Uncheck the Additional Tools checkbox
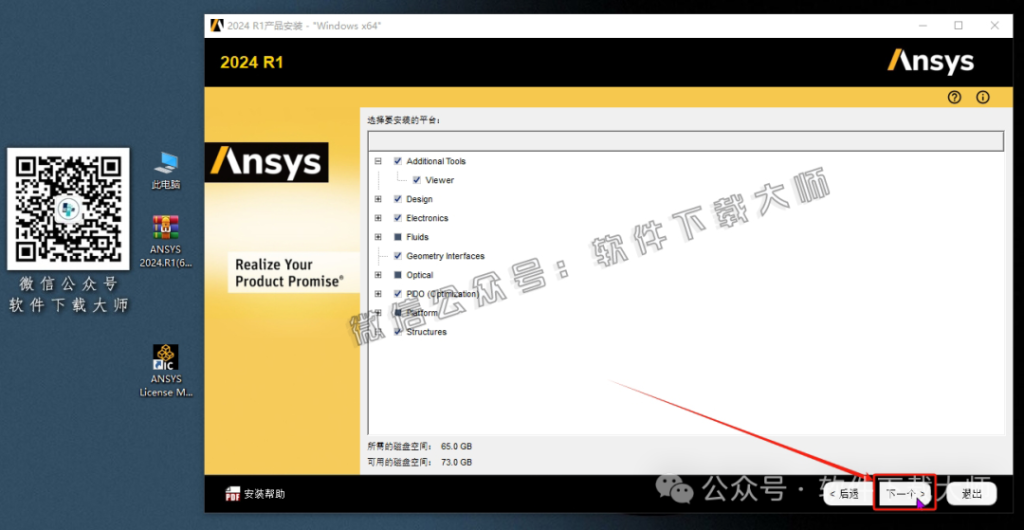The height and width of the screenshot is (530, 1024). tap(398, 161)
